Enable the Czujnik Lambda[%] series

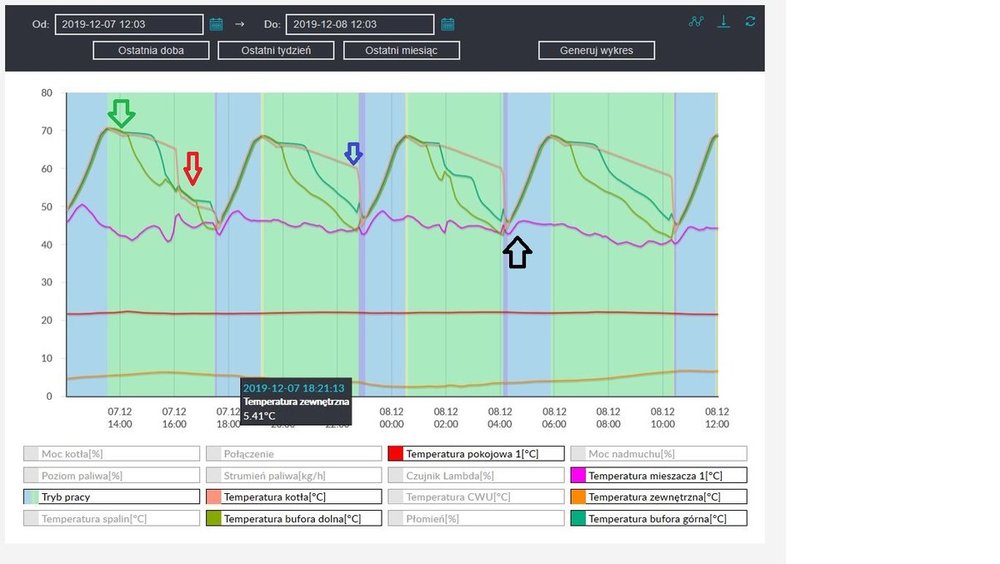tap(476, 475)
